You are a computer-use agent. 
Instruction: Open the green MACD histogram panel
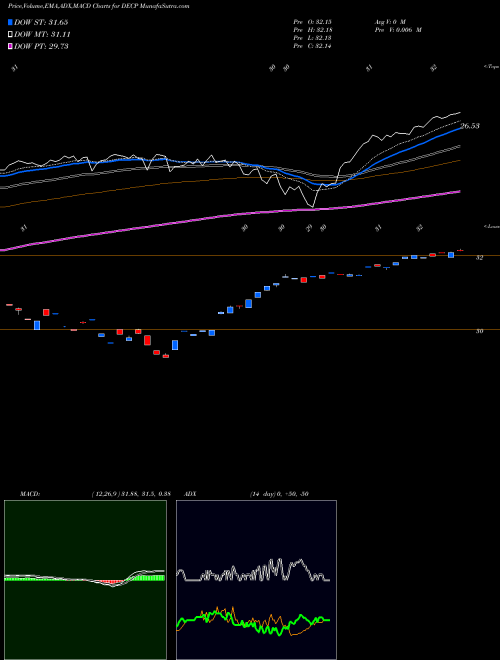pos(85,580)
